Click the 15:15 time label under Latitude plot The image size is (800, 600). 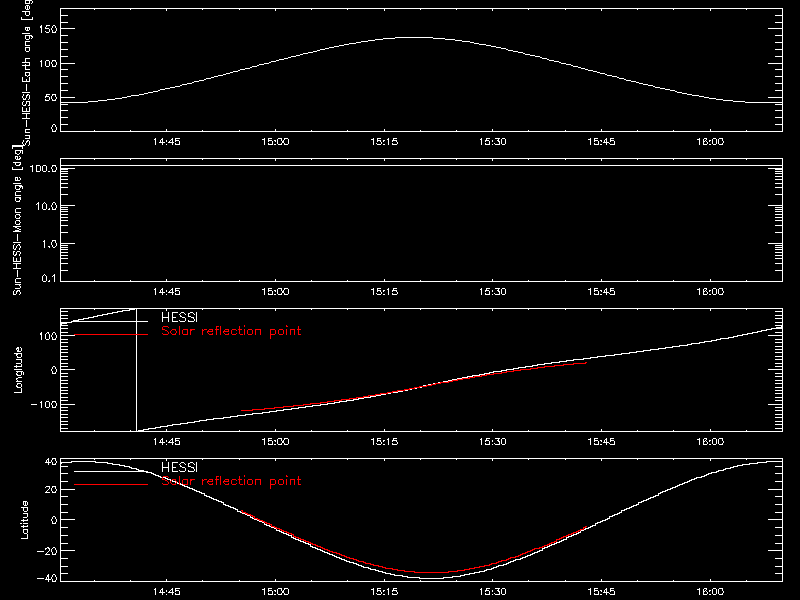[384, 591]
